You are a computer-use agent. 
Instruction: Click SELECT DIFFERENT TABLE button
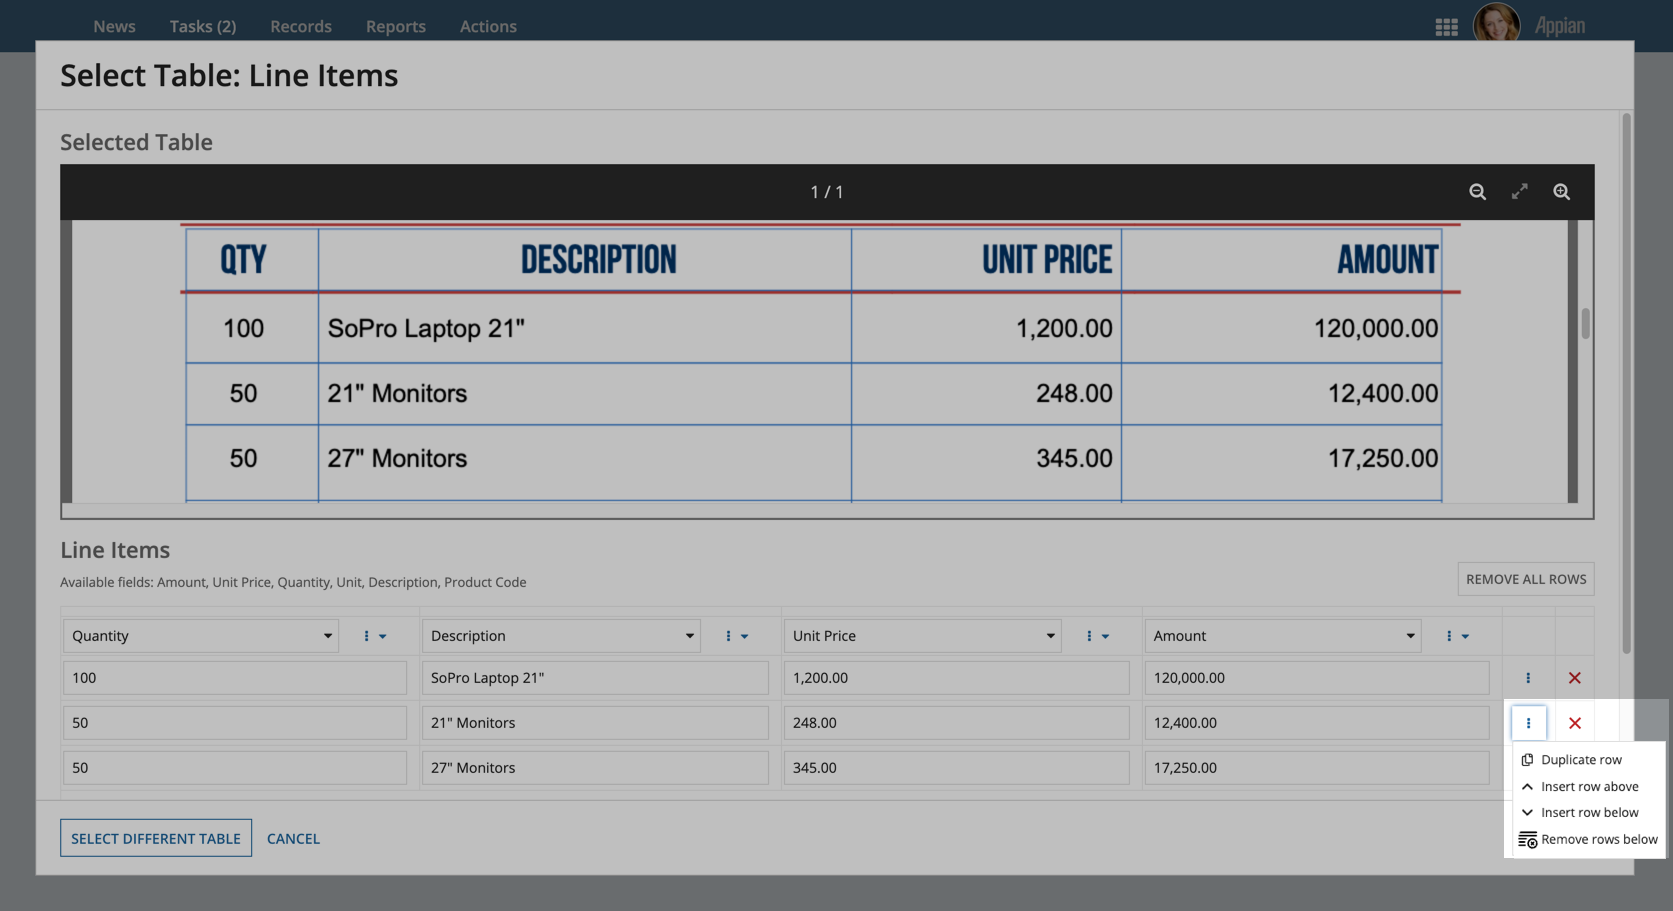coord(156,838)
